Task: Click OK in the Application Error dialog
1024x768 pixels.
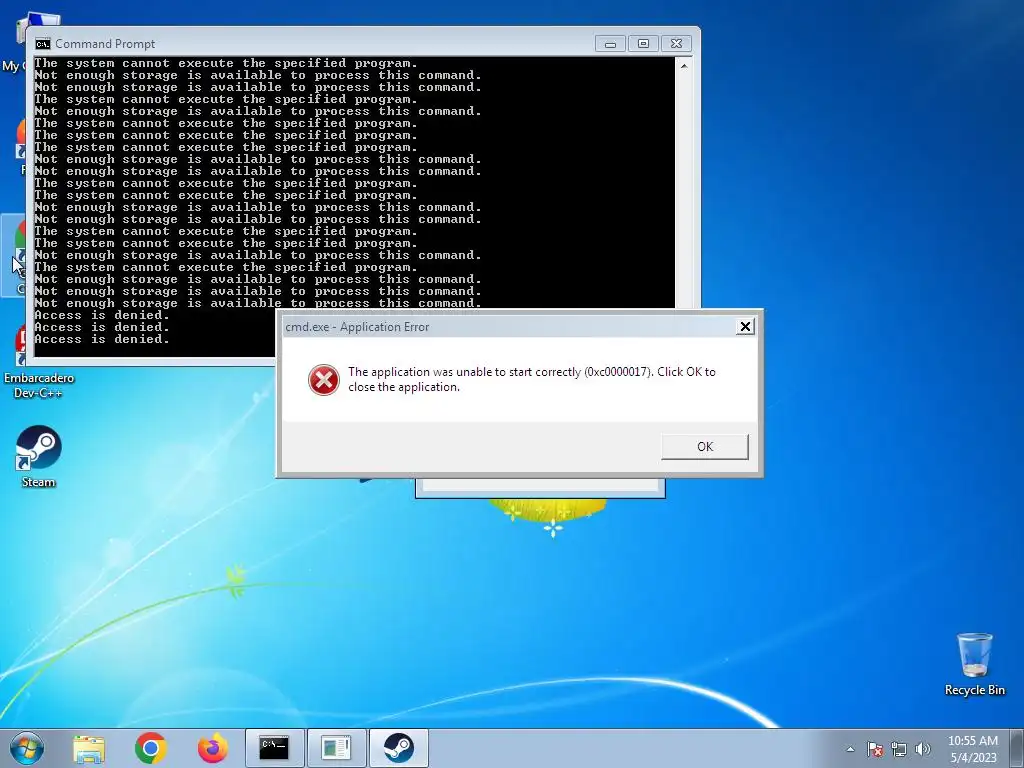Action: [705, 447]
